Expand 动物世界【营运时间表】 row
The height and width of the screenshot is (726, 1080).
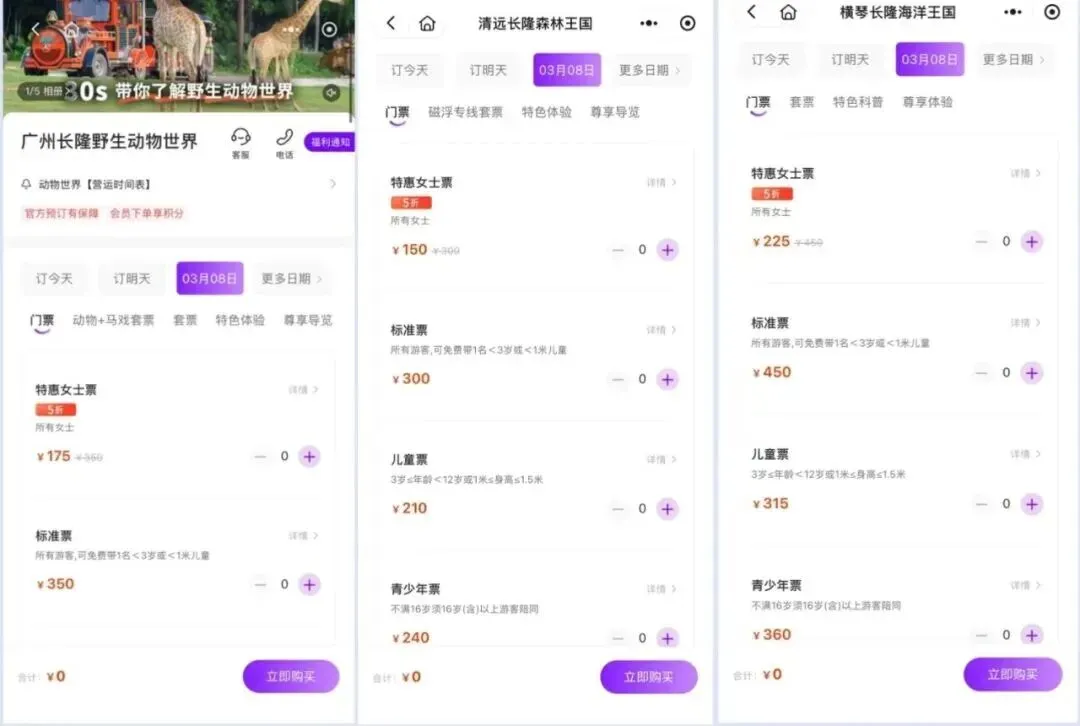(x=178, y=184)
